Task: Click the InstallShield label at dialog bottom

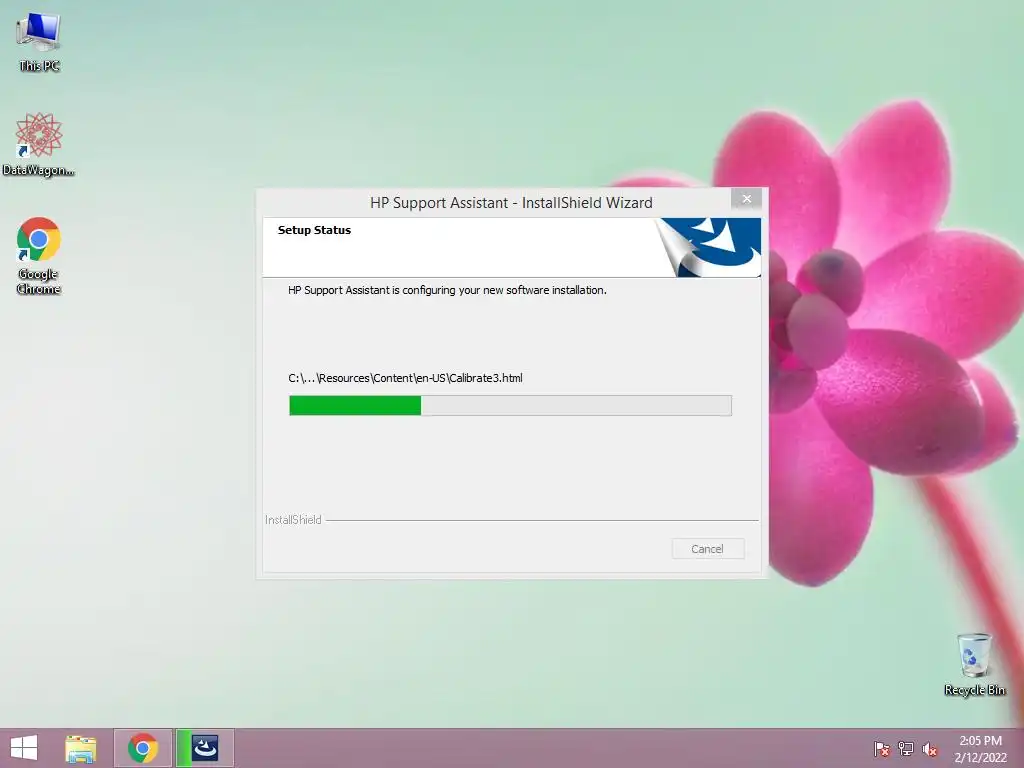Action: point(293,520)
